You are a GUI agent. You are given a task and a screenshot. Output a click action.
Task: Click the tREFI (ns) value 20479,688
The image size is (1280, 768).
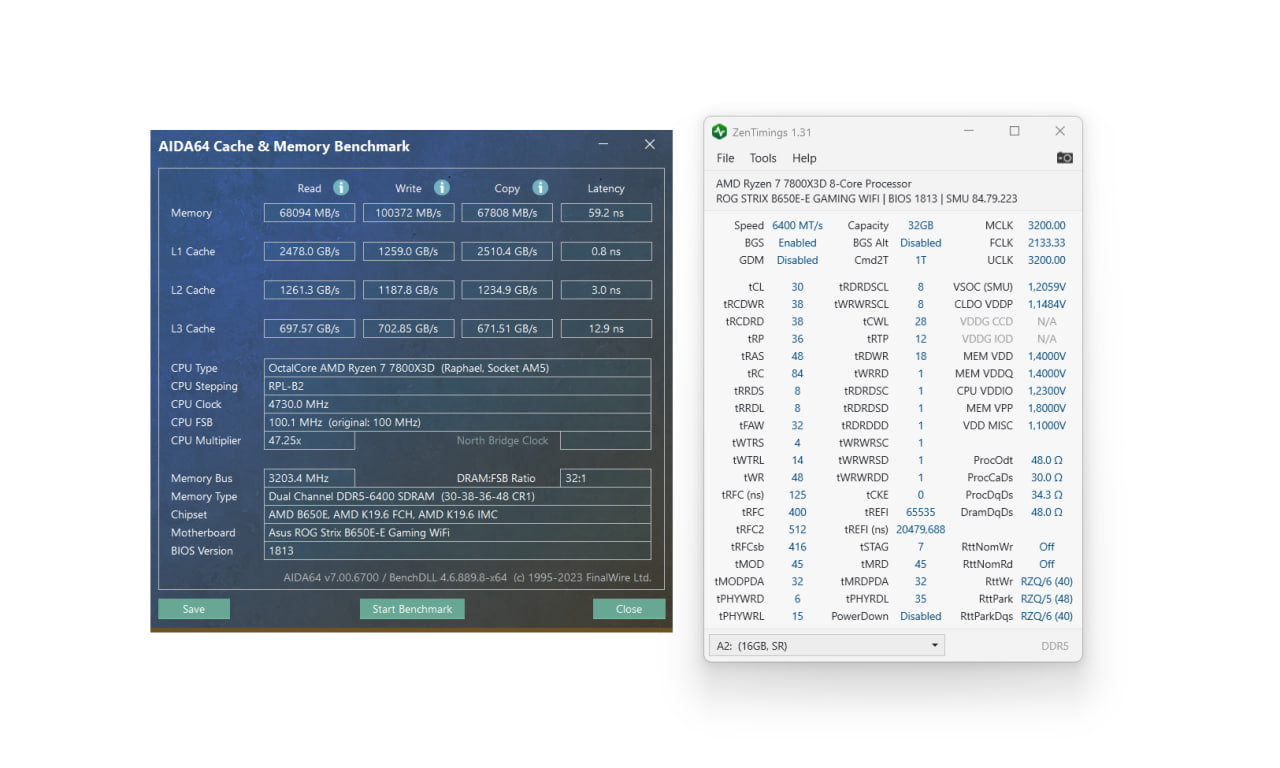(920, 530)
